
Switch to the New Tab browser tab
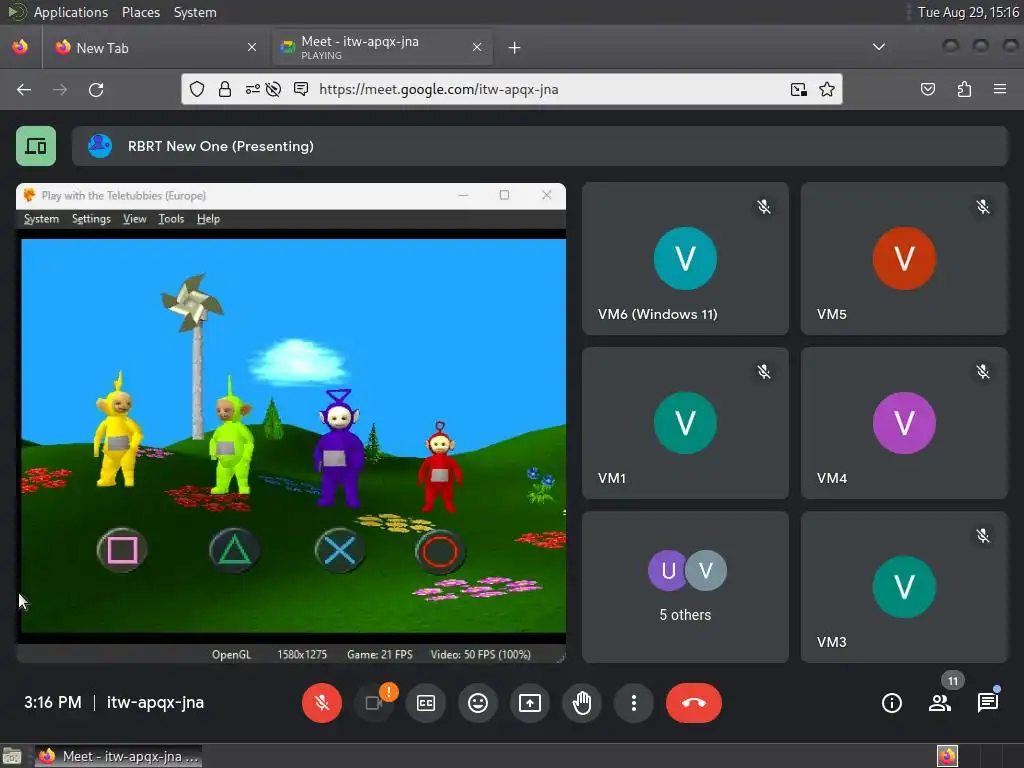[156, 48]
